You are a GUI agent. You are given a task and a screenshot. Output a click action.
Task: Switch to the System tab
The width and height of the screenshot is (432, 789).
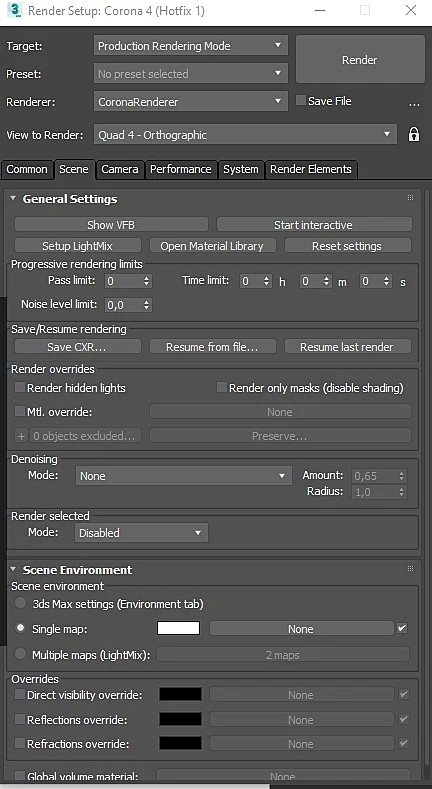point(241,170)
